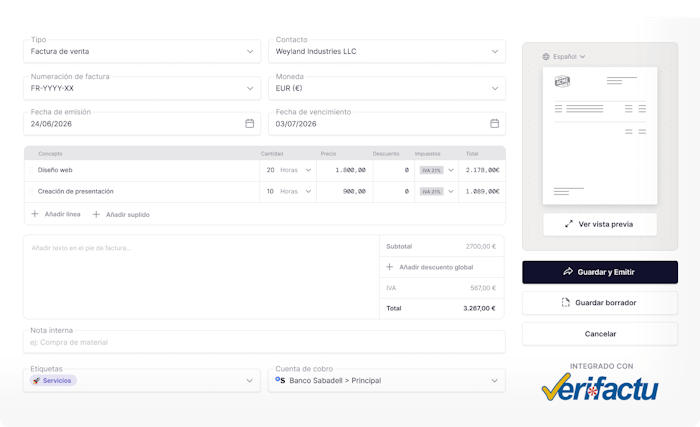This screenshot has height=427, width=700.
Task: Expand the Cuenta de cobro Banco Sabadell dropdown
Action: click(x=387, y=381)
